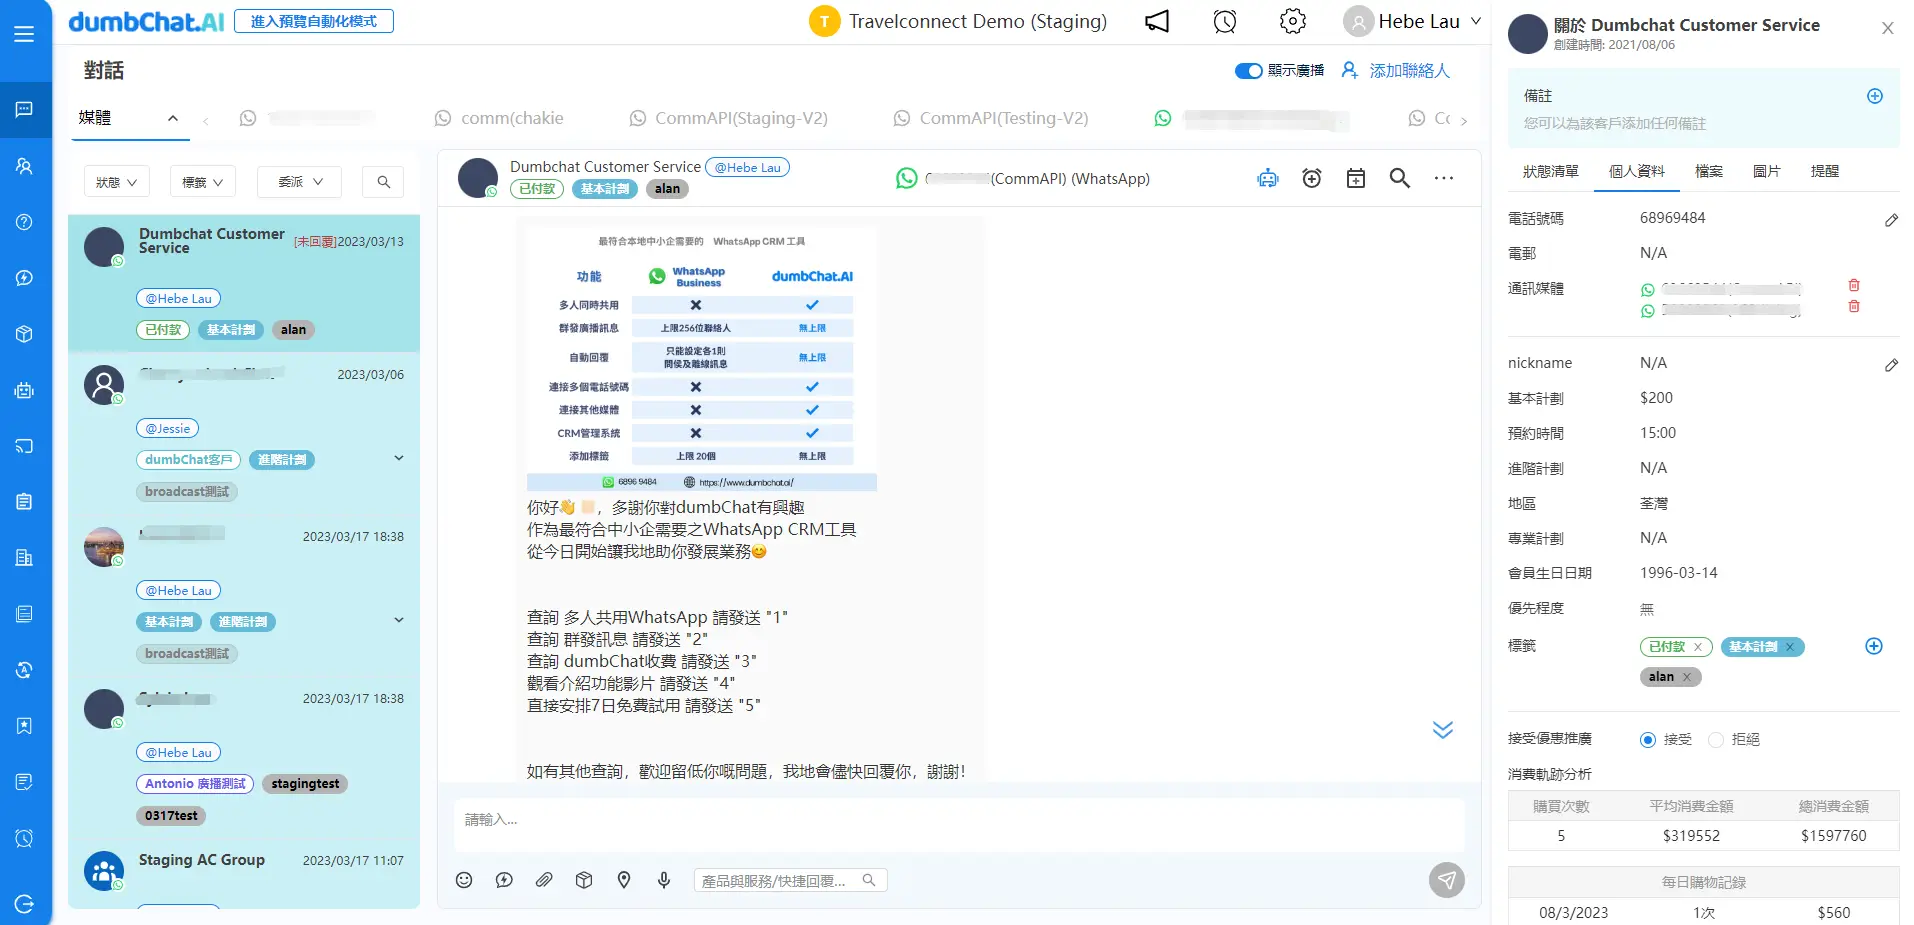Close the Dumbchat Customer Service details panel
Screen dimensions: 1914x925
click(x=1888, y=28)
